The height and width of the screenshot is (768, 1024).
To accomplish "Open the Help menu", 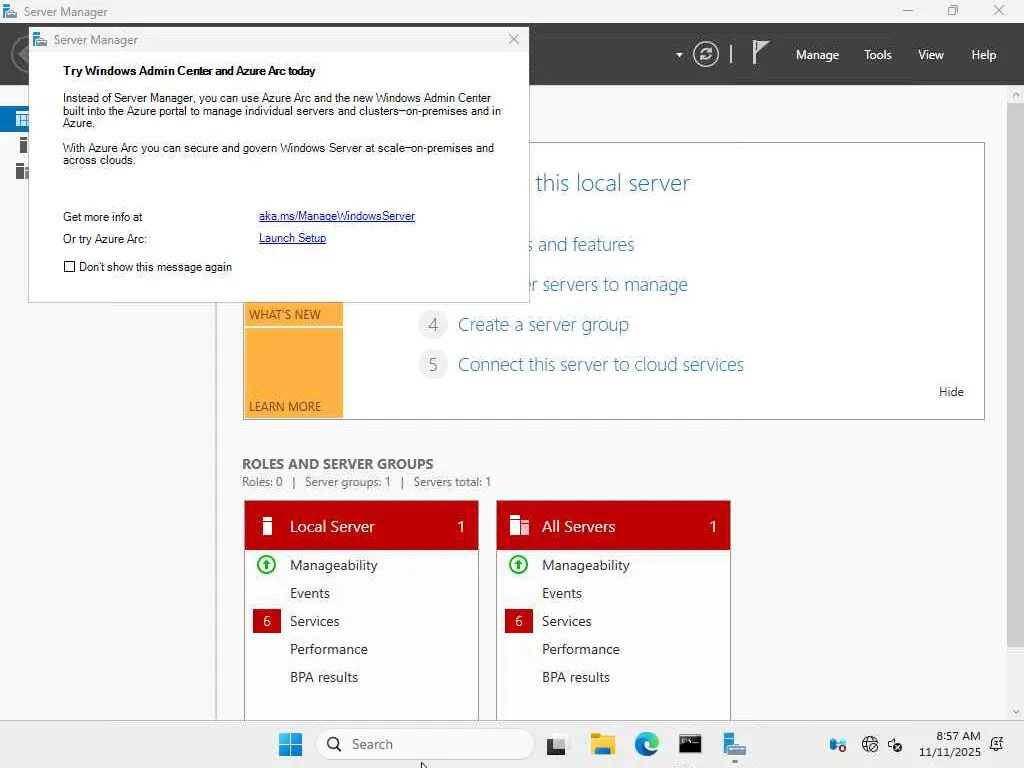I will coord(983,55).
